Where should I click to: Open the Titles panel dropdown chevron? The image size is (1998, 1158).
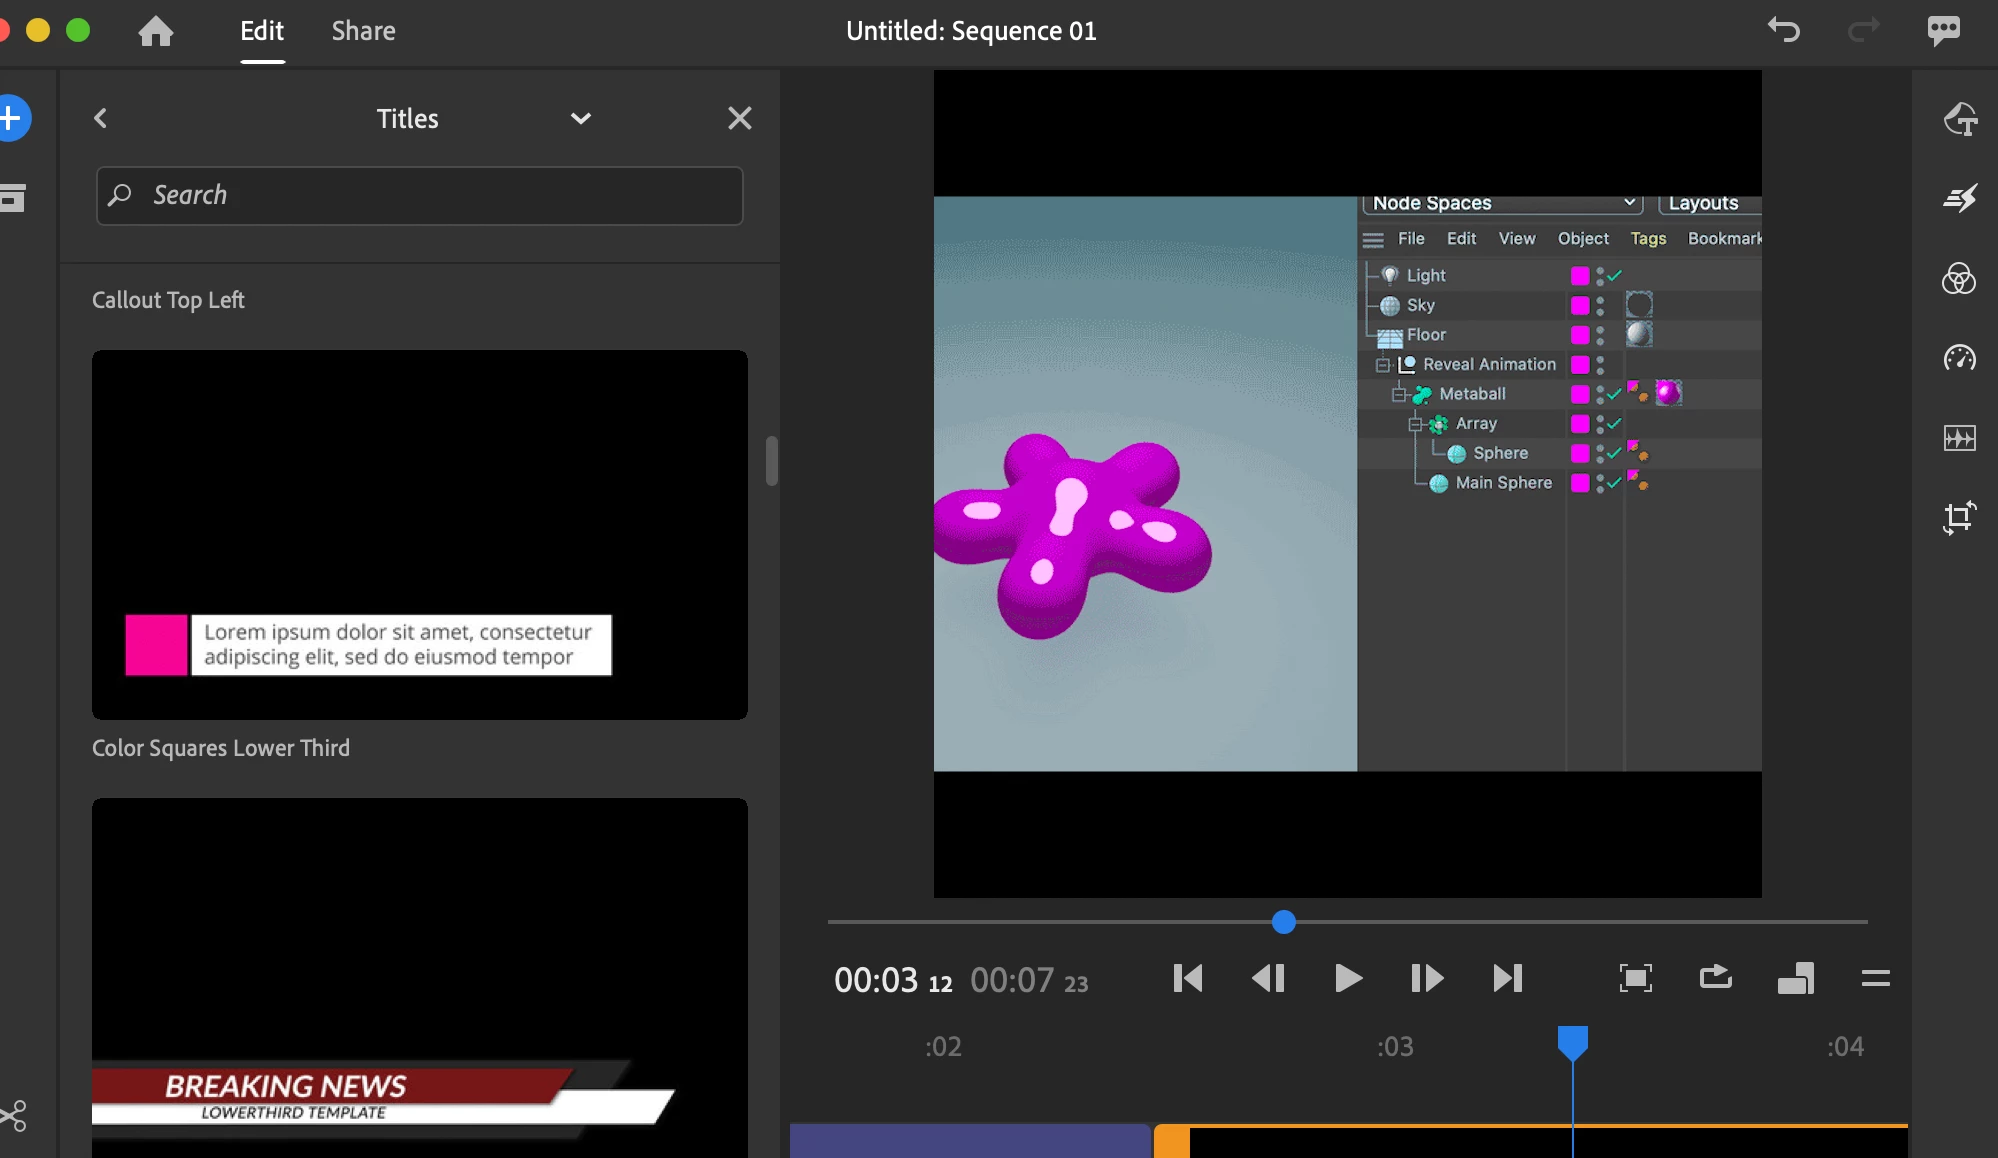(x=580, y=119)
